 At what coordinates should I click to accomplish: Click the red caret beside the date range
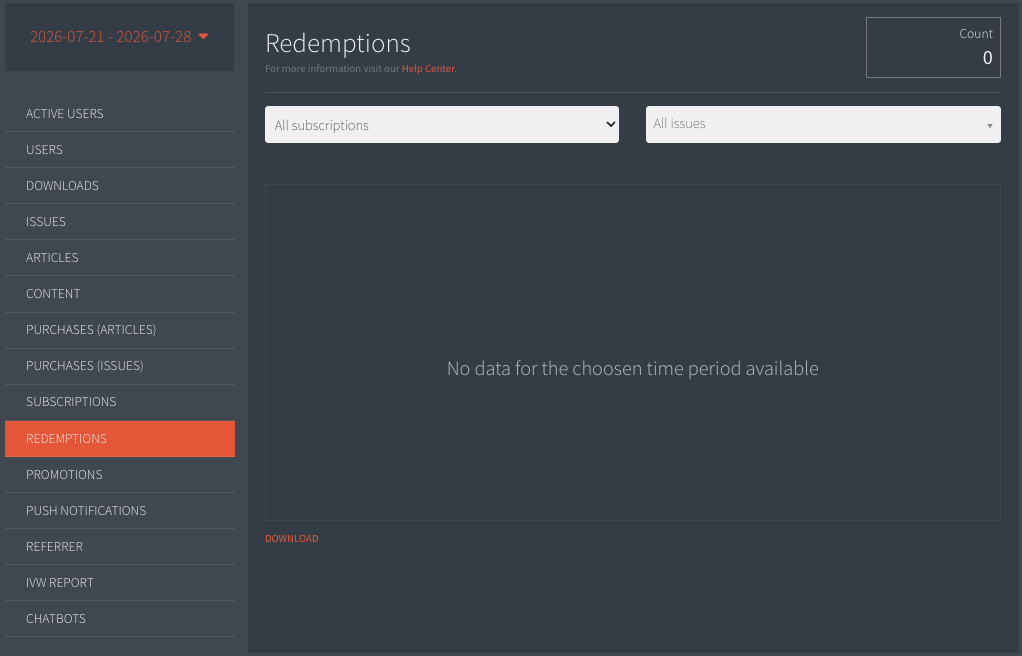[203, 37]
